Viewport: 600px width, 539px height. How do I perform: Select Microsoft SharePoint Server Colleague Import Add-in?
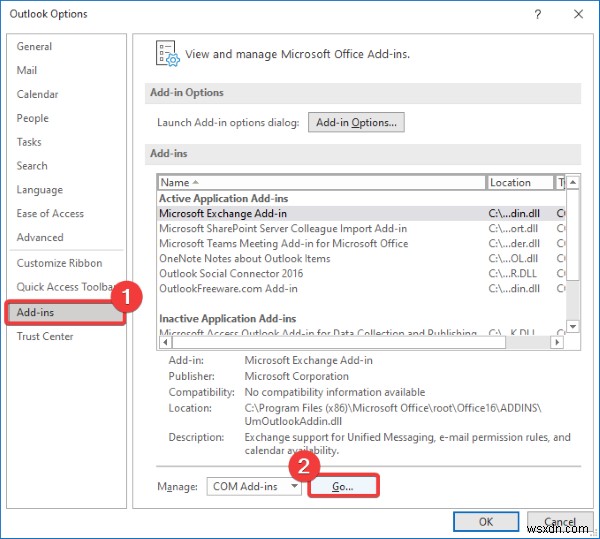coord(361,228)
